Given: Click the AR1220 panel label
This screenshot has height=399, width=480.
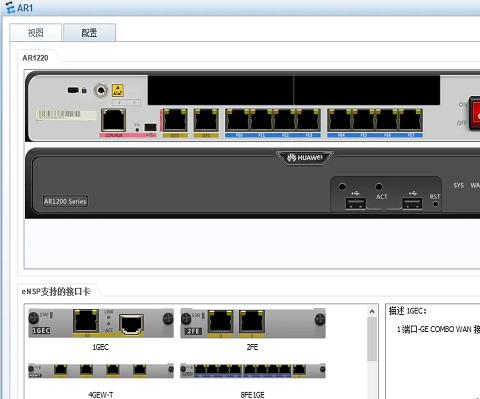Looking at the screenshot, I should pos(35,58).
